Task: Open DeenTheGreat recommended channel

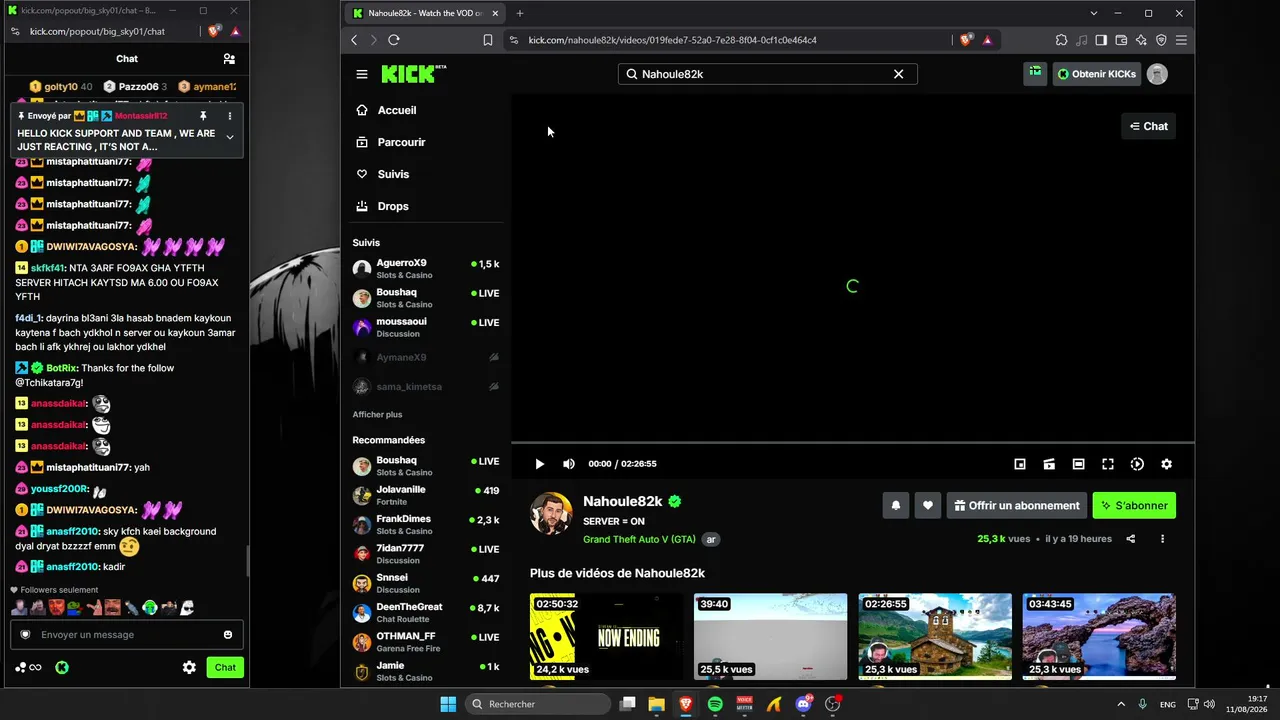Action: (x=426, y=612)
